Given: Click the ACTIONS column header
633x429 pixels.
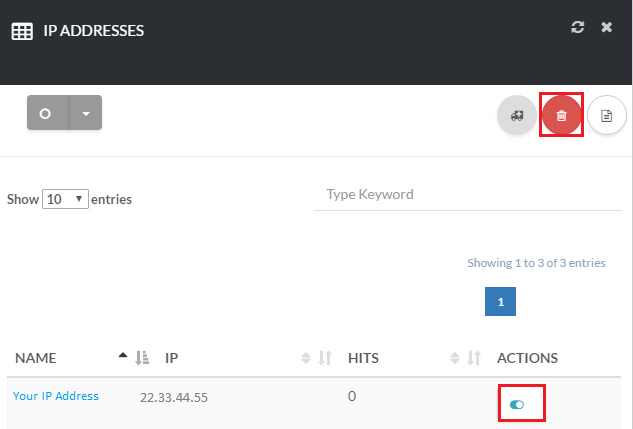Looking at the screenshot, I should pos(527,357).
